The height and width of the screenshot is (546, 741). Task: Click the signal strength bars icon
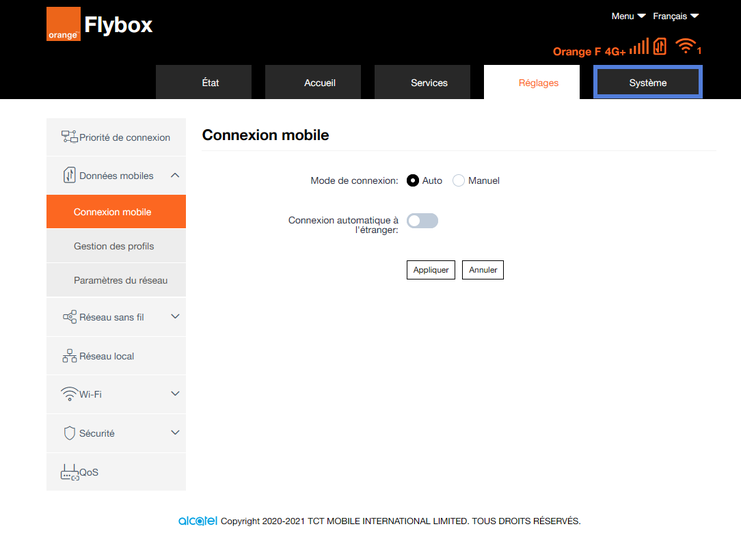pos(639,47)
